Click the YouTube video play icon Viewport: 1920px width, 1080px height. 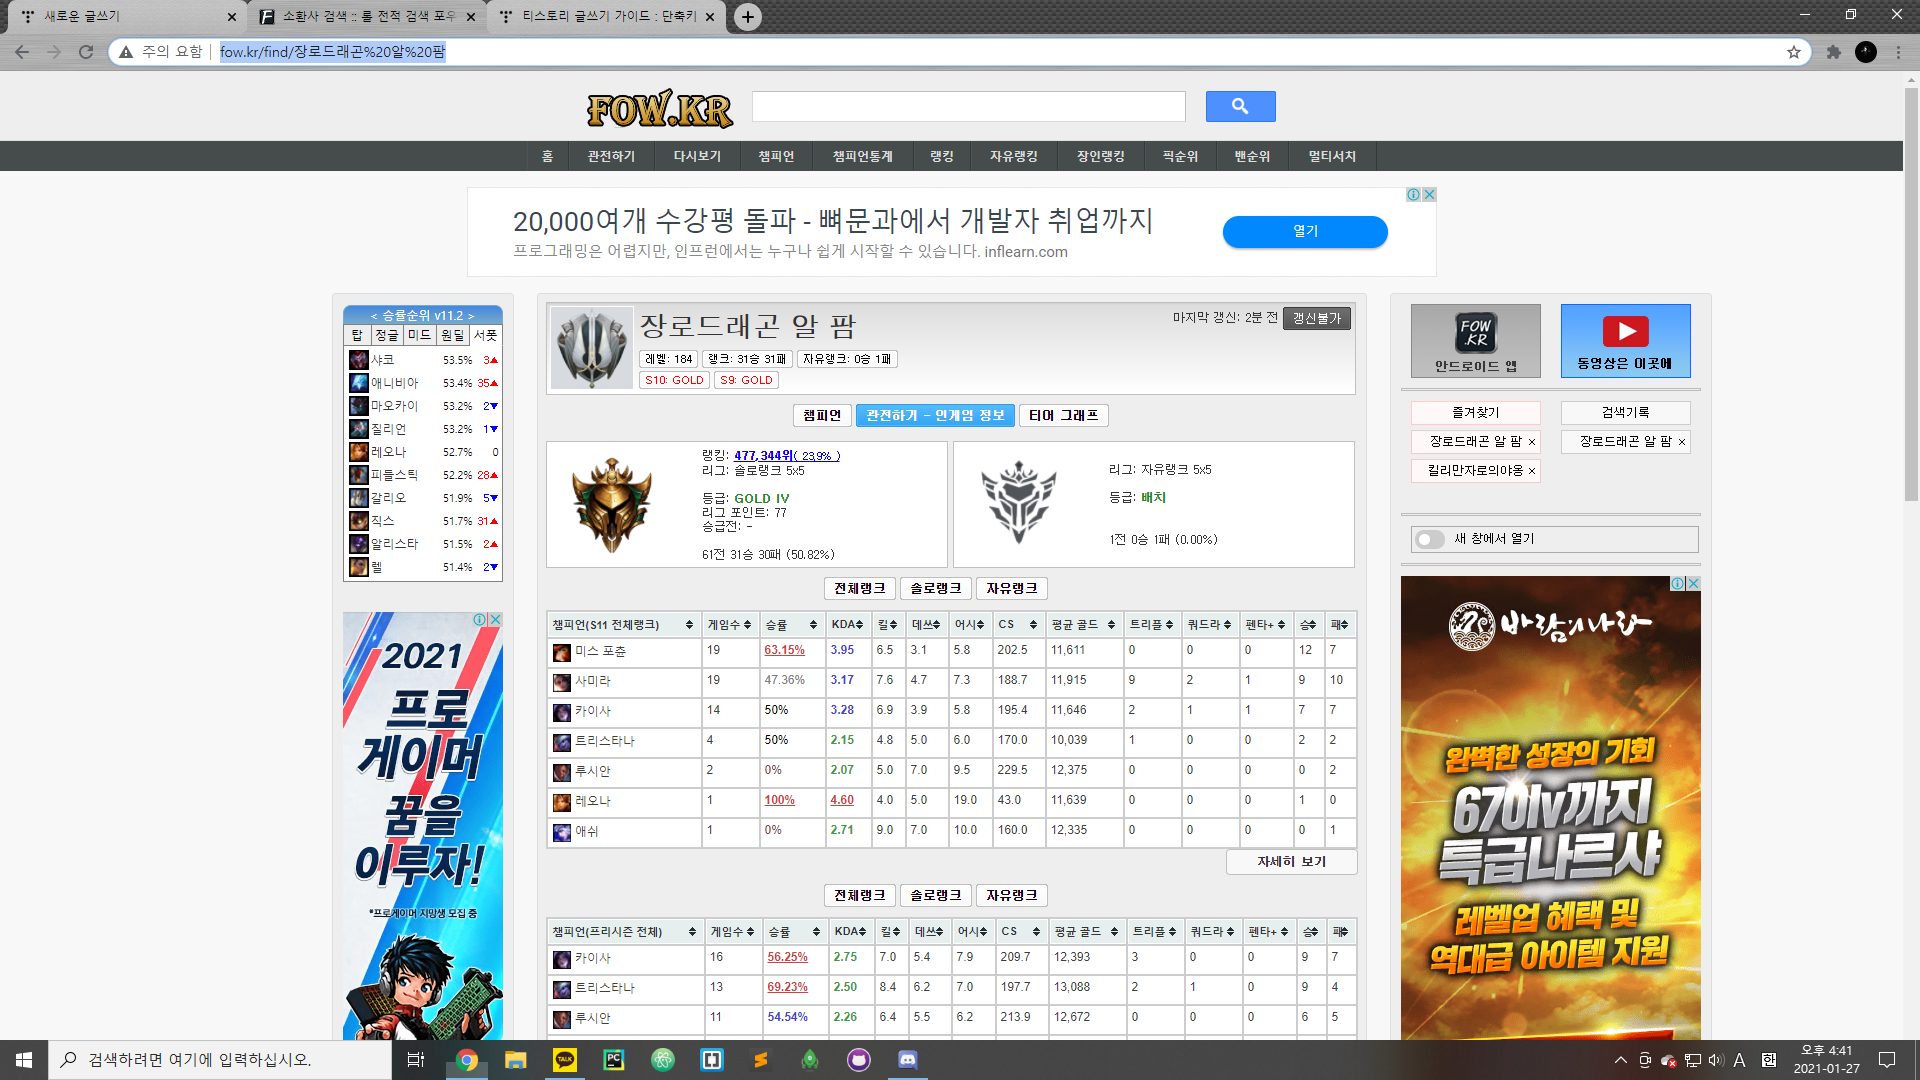(1625, 332)
